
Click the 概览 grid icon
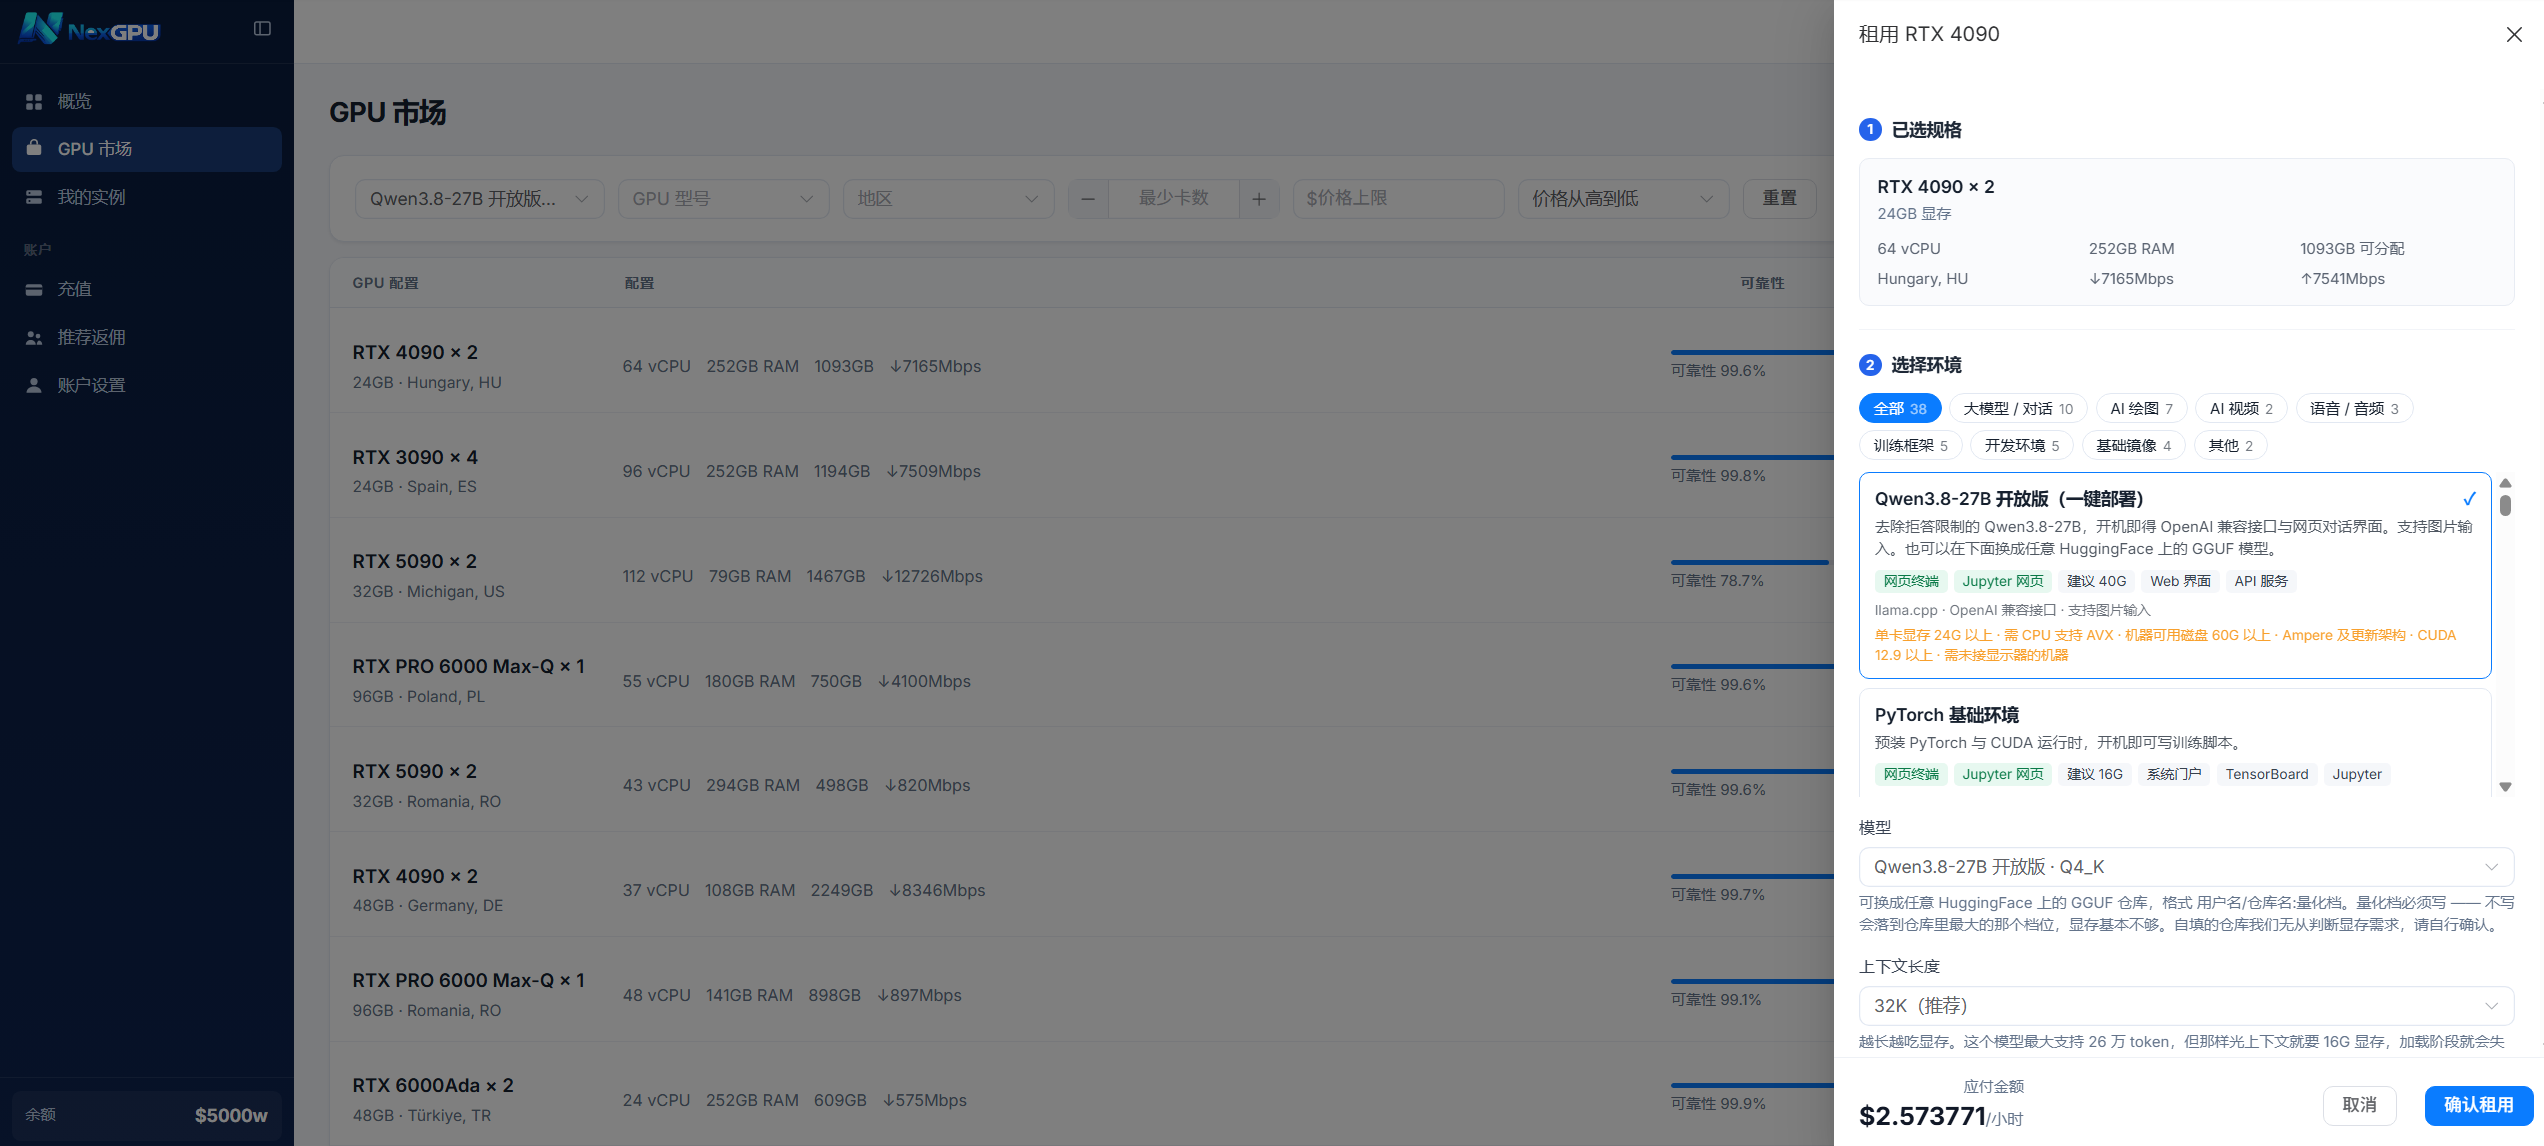34,101
